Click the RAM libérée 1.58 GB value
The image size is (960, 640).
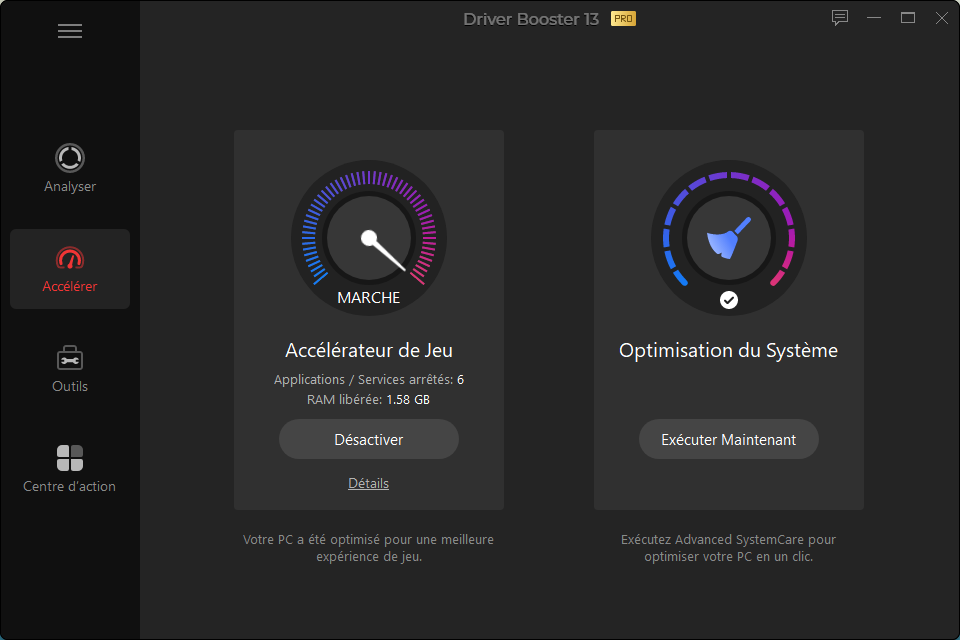(408, 400)
